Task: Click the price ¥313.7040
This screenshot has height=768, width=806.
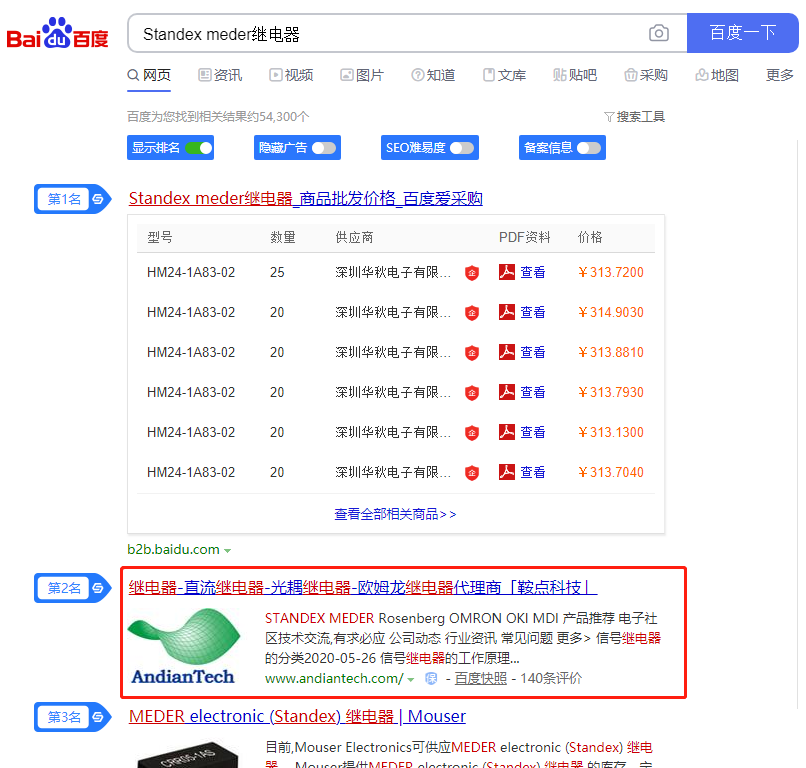Action: (x=611, y=472)
